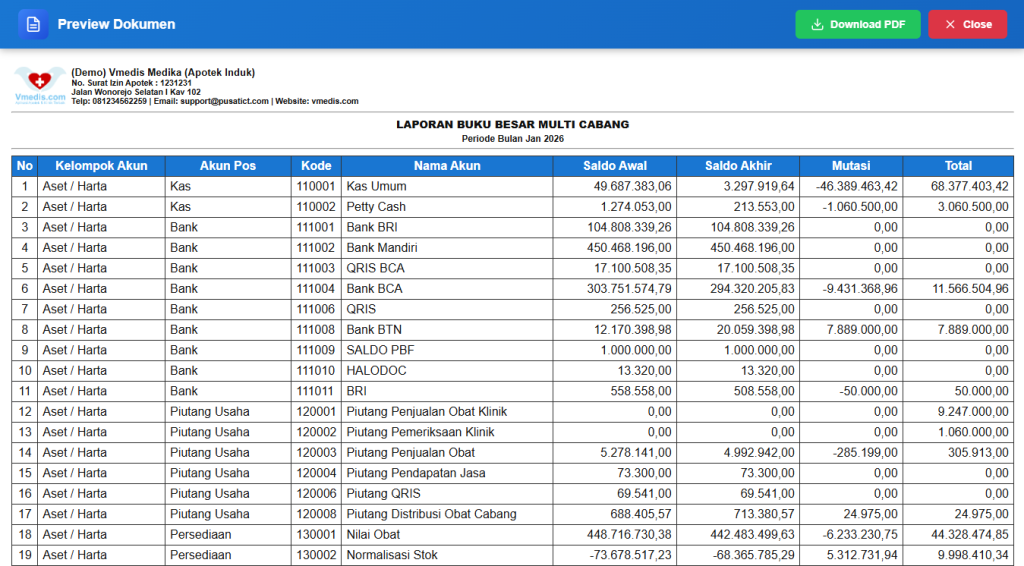Select the Kas Umum row name
The height and width of the screenshot is (566, 1024).
[376, 187]
